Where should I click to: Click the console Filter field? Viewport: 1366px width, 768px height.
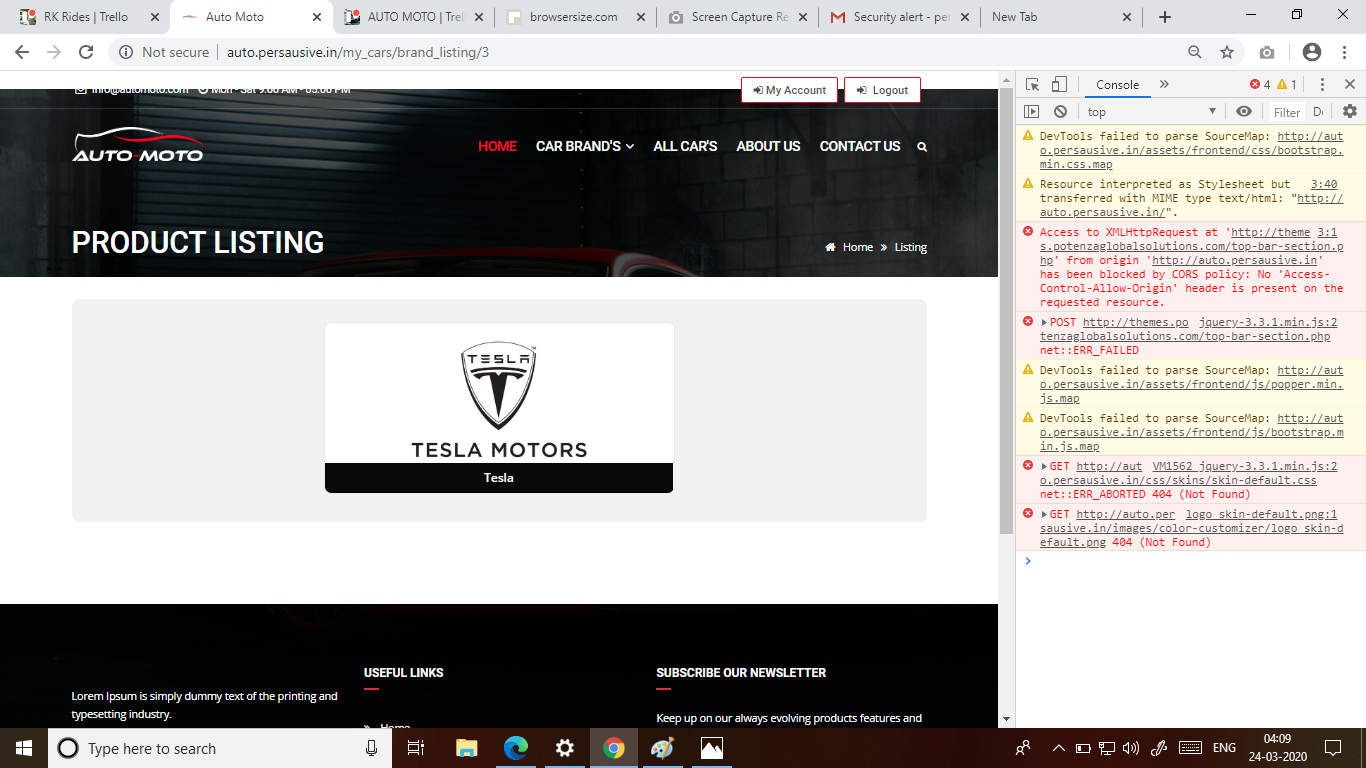tap(1287, 112)
